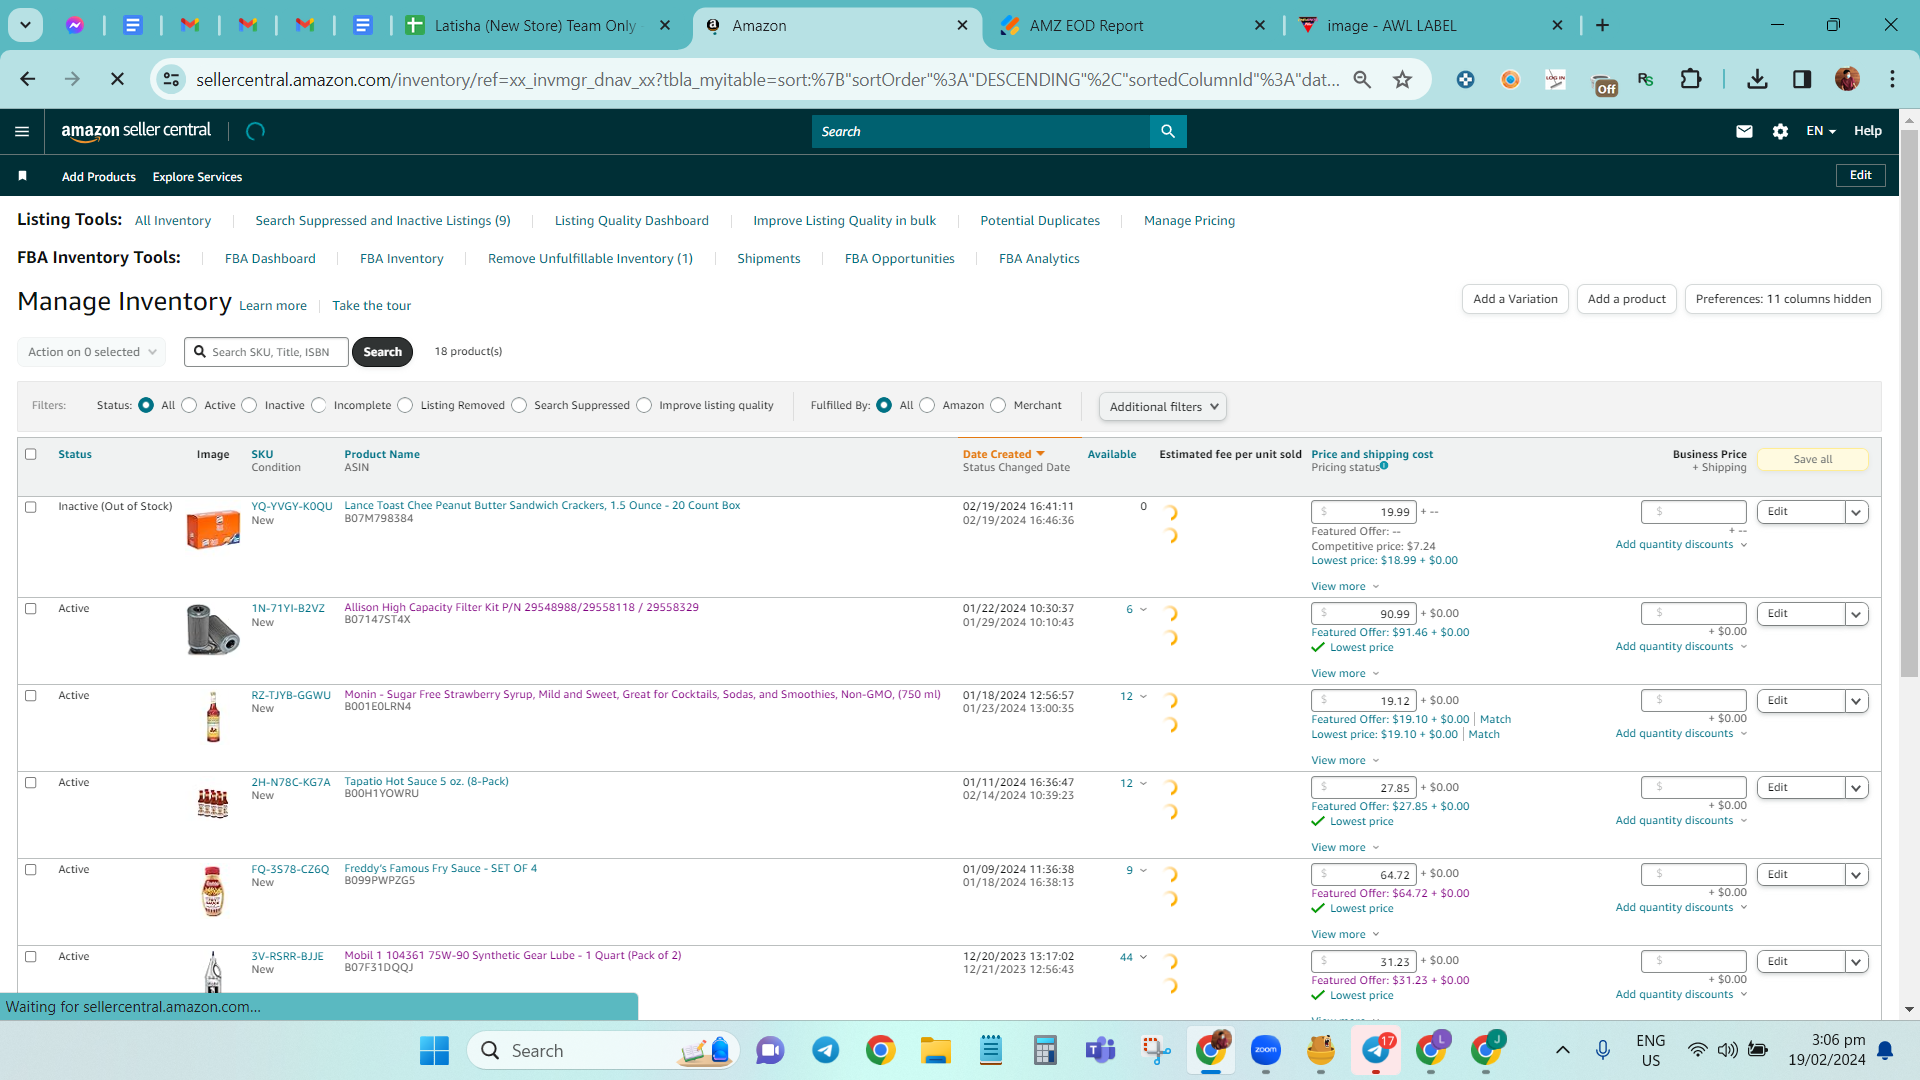Open the Action on 0 selected dropdown
This screenshot has height=1080, width=1920.
point(92,352)
